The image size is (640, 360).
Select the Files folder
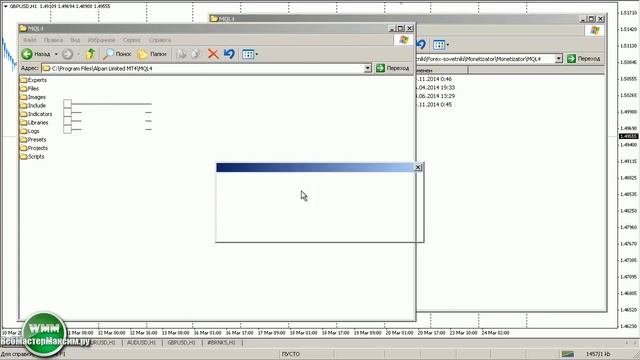[30, 89]
